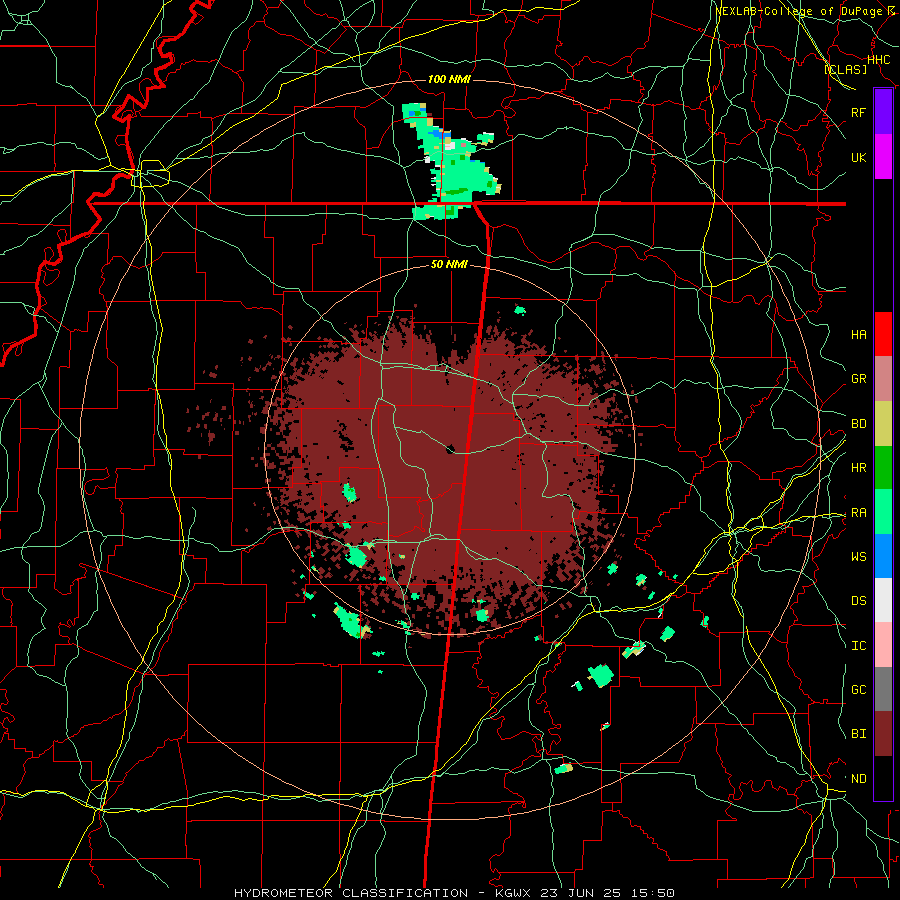Screen dimensions: 900x900
Task: Click the 50 NMI range ring label
Action: tap(449, 264)
